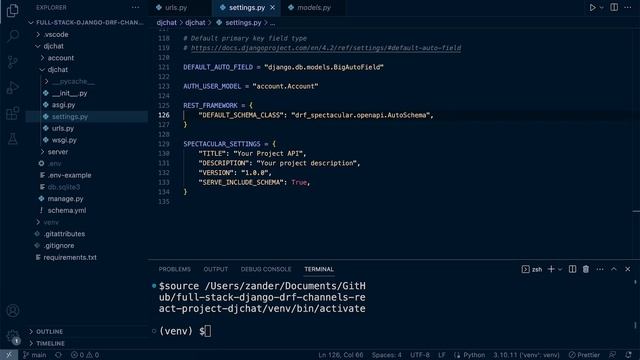Click the main git branch indicator
640x360 pixels.
point(35,355)
